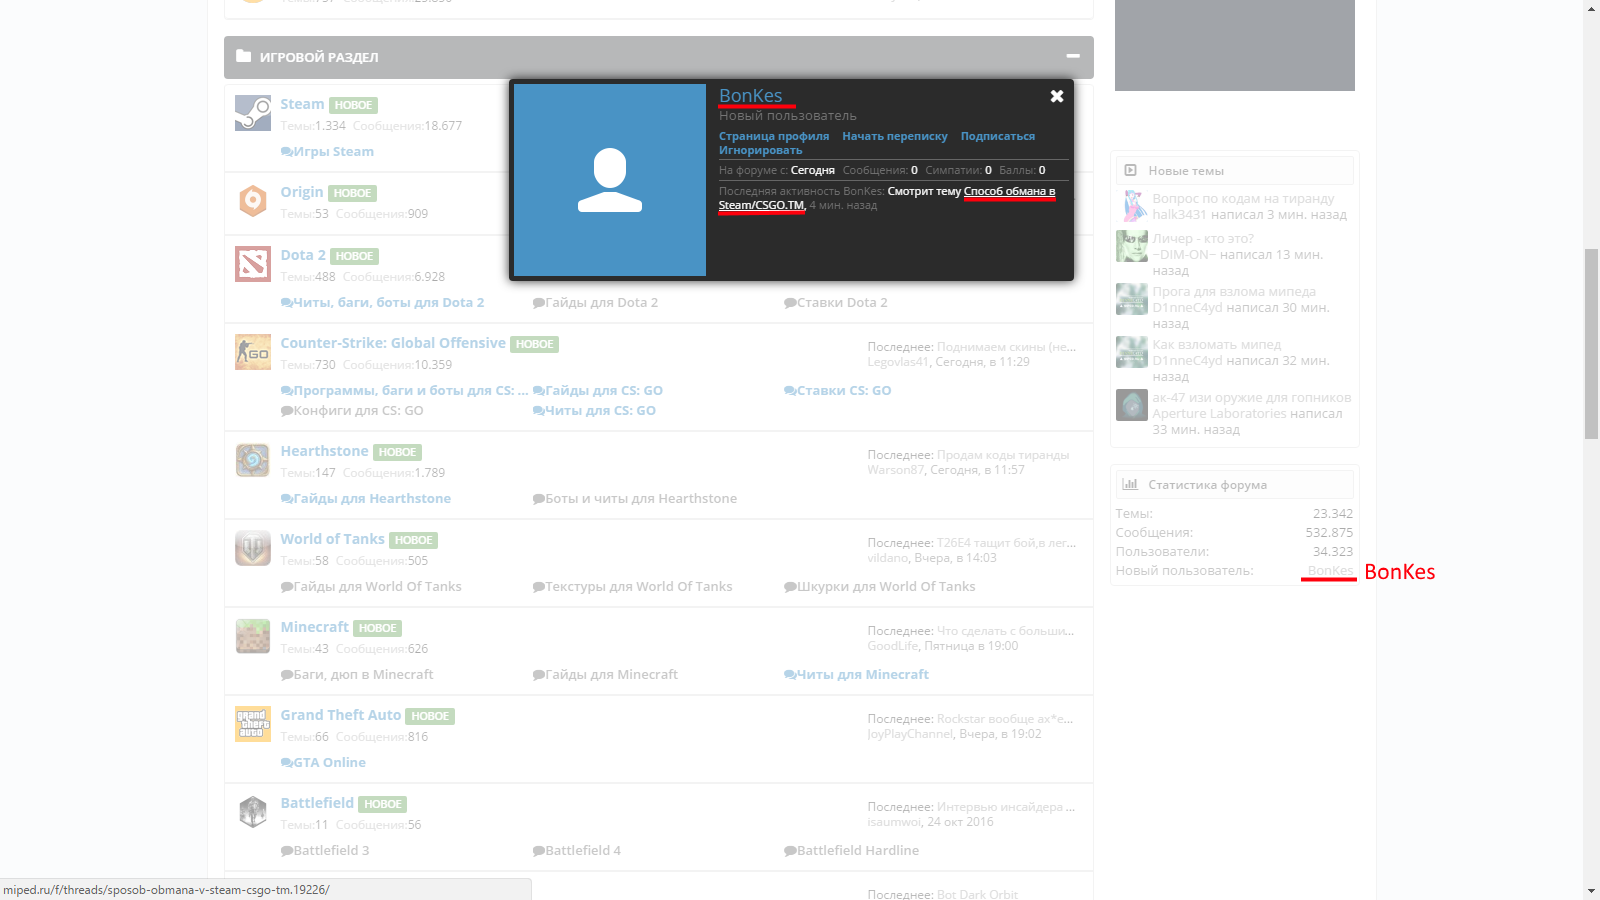The image size is (1600, 900).
Task: Open thread Вопрос по кодам на тиранду
Action: (x=1243, y=199)
